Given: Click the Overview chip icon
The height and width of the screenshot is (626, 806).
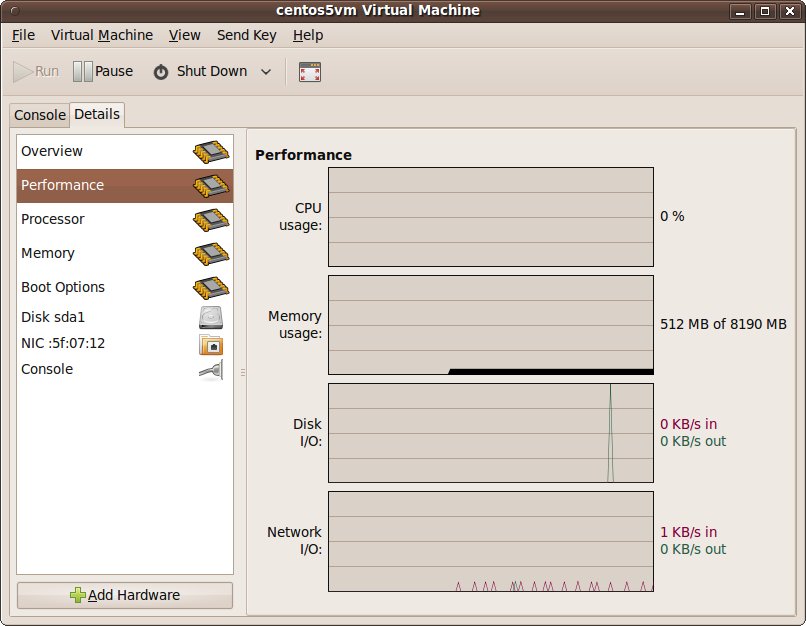Looking at the screenshot, I should pos(211,152).
